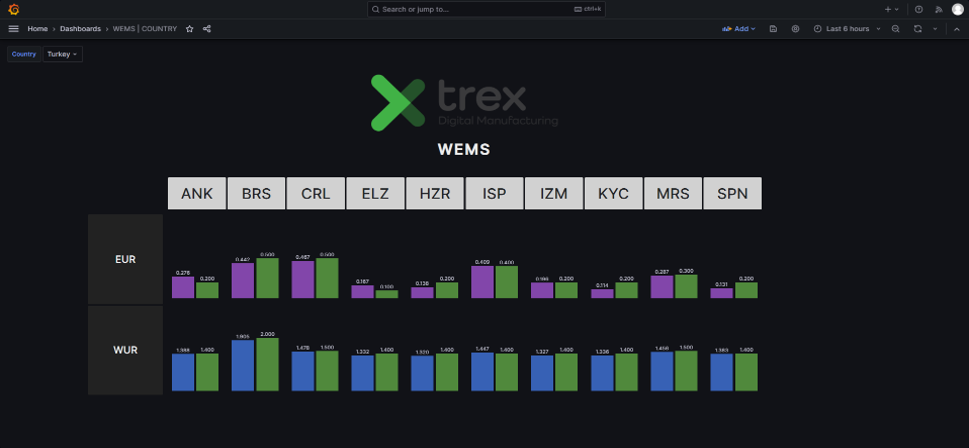The image size is (969, 448).
Task: Click the save dashboard icon
Action: [x=773, y=29]
